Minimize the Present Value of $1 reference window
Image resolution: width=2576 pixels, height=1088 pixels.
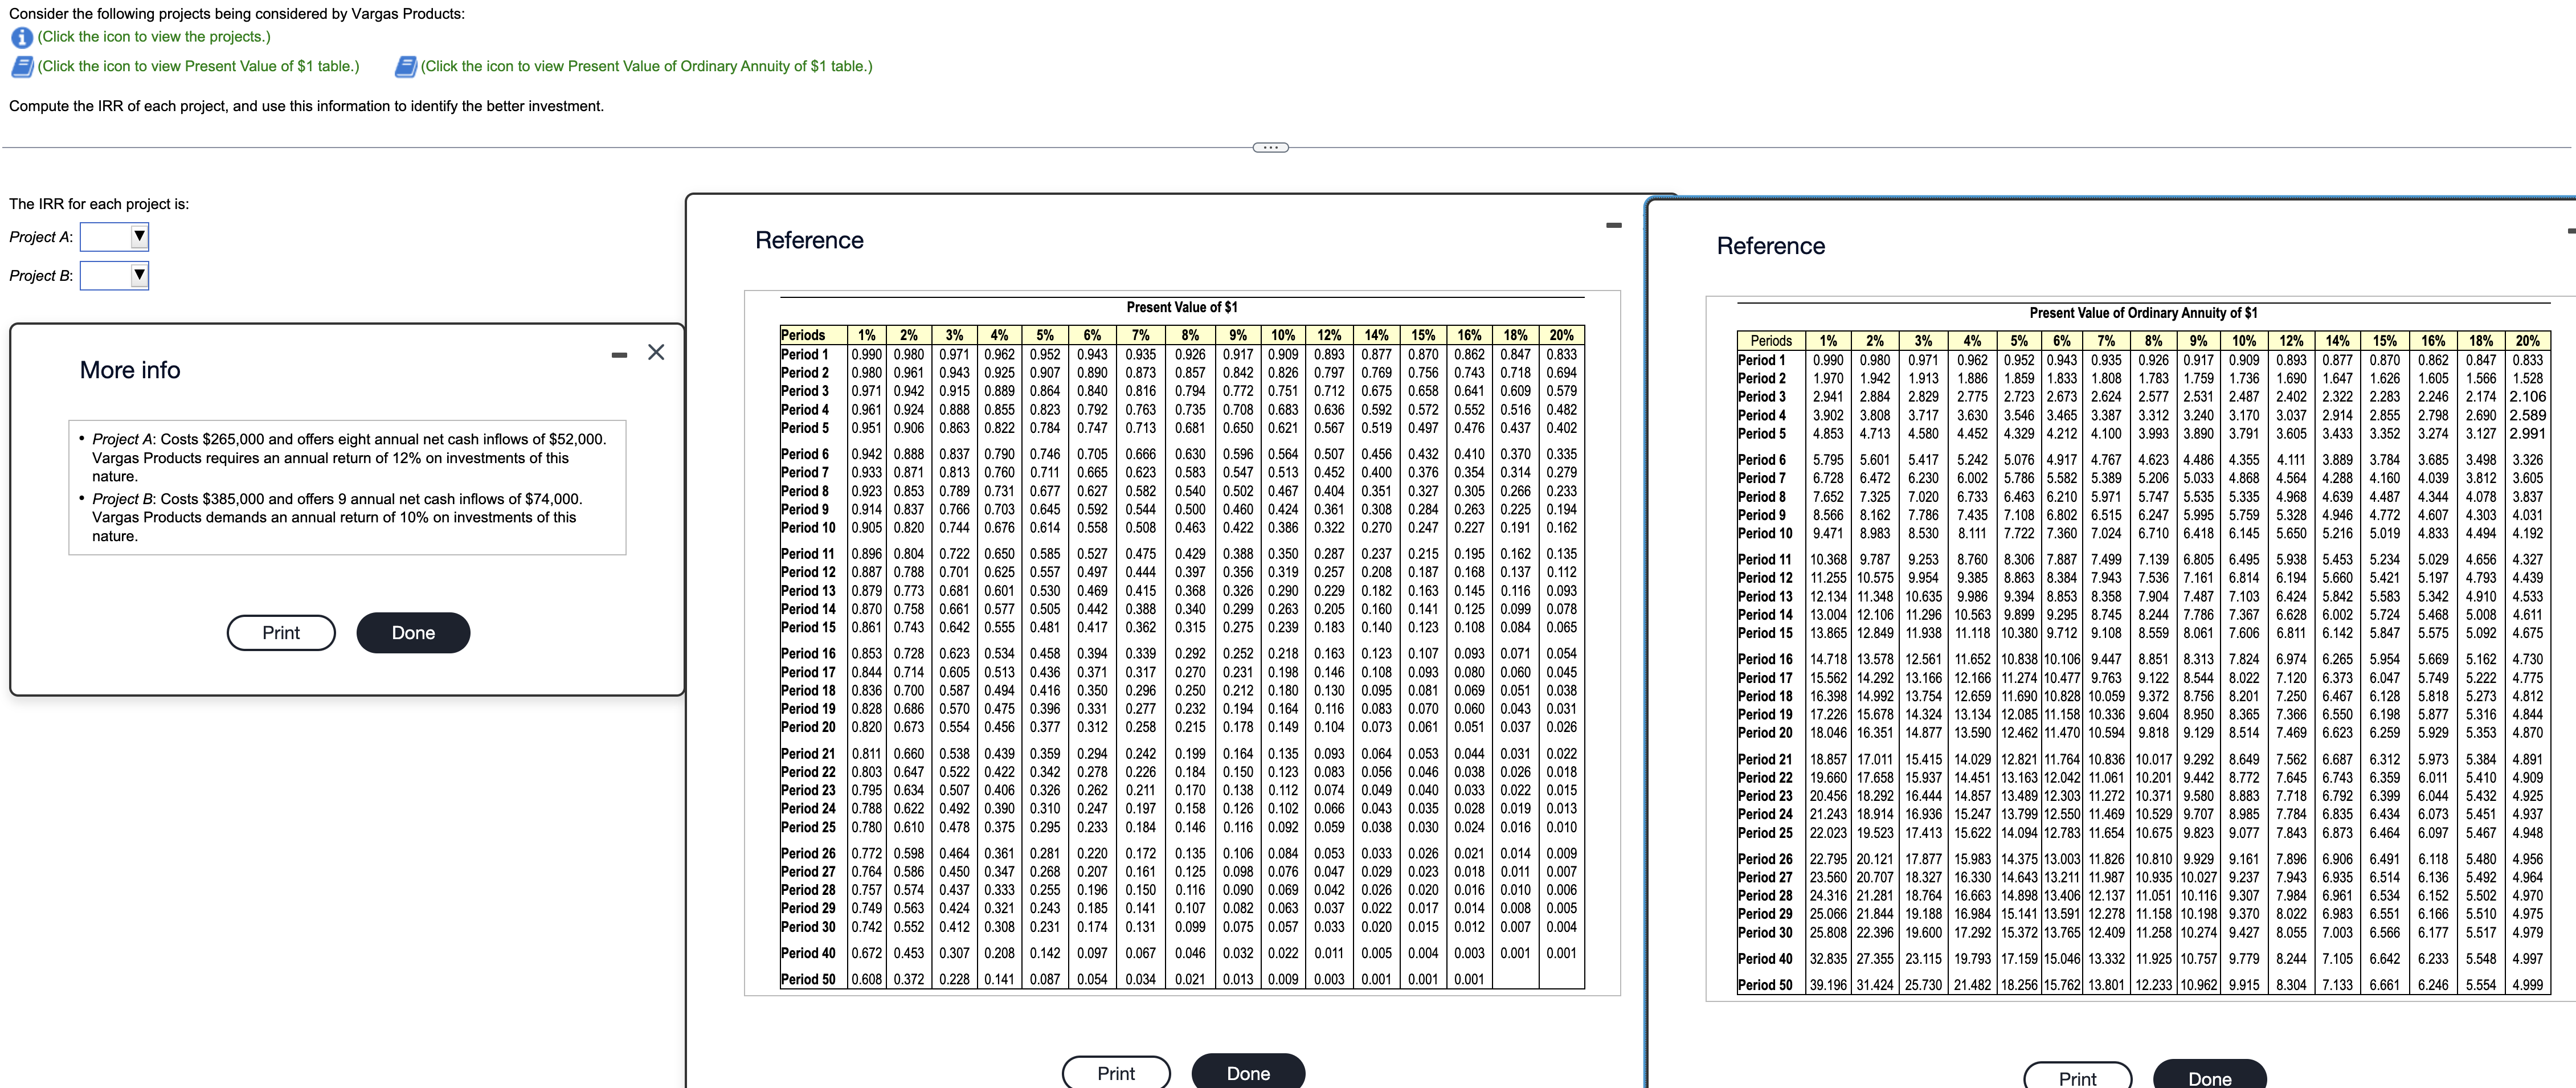(1613, 226)
